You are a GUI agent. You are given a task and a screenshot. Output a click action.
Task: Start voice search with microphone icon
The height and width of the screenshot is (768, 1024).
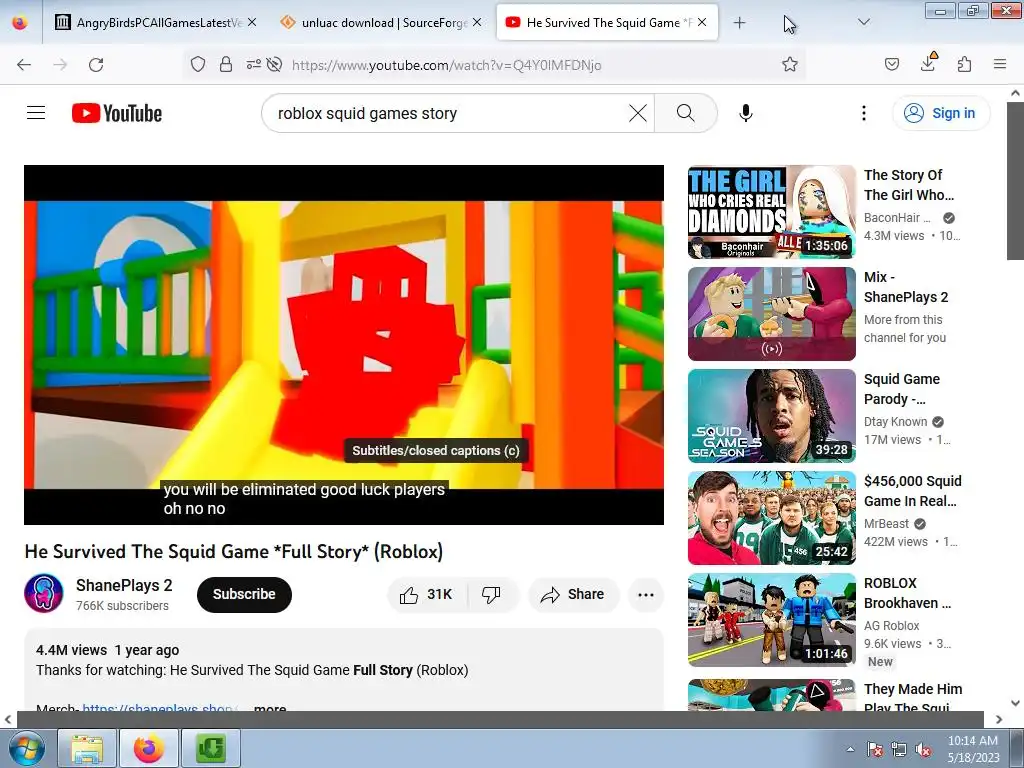(x=745, y=113)
